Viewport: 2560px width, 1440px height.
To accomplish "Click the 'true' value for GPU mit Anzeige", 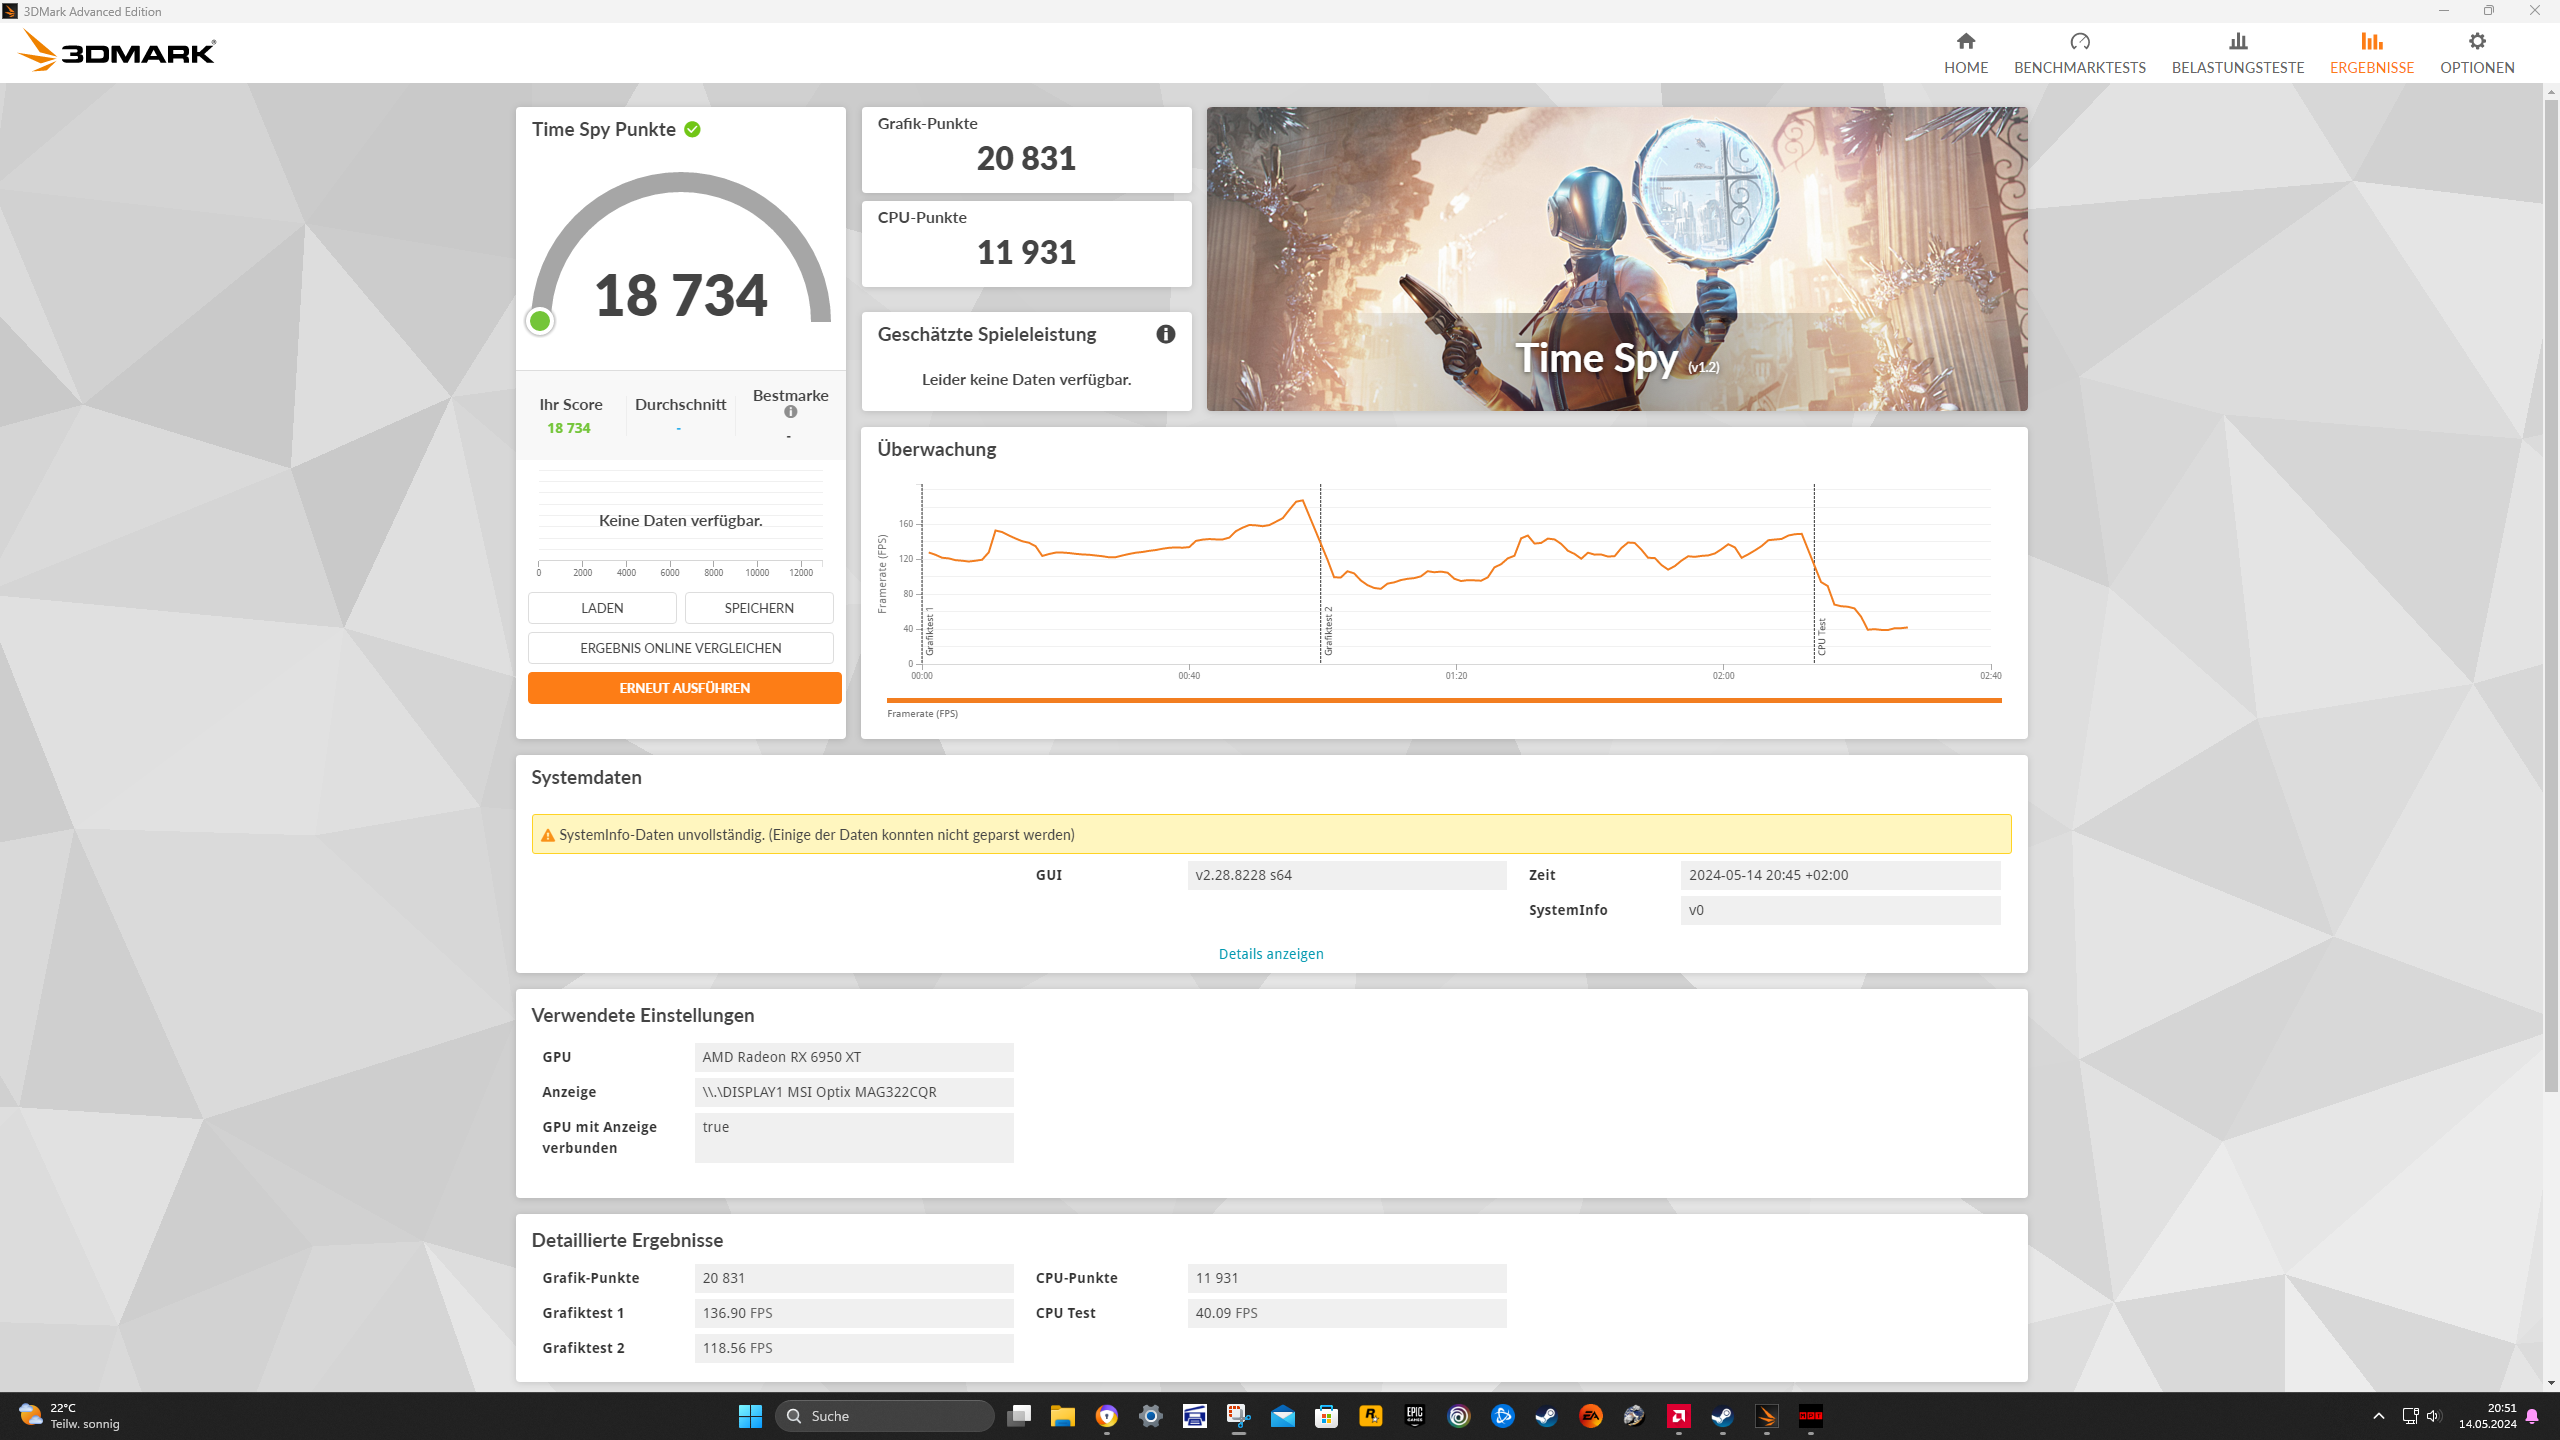I will 854,1138.
